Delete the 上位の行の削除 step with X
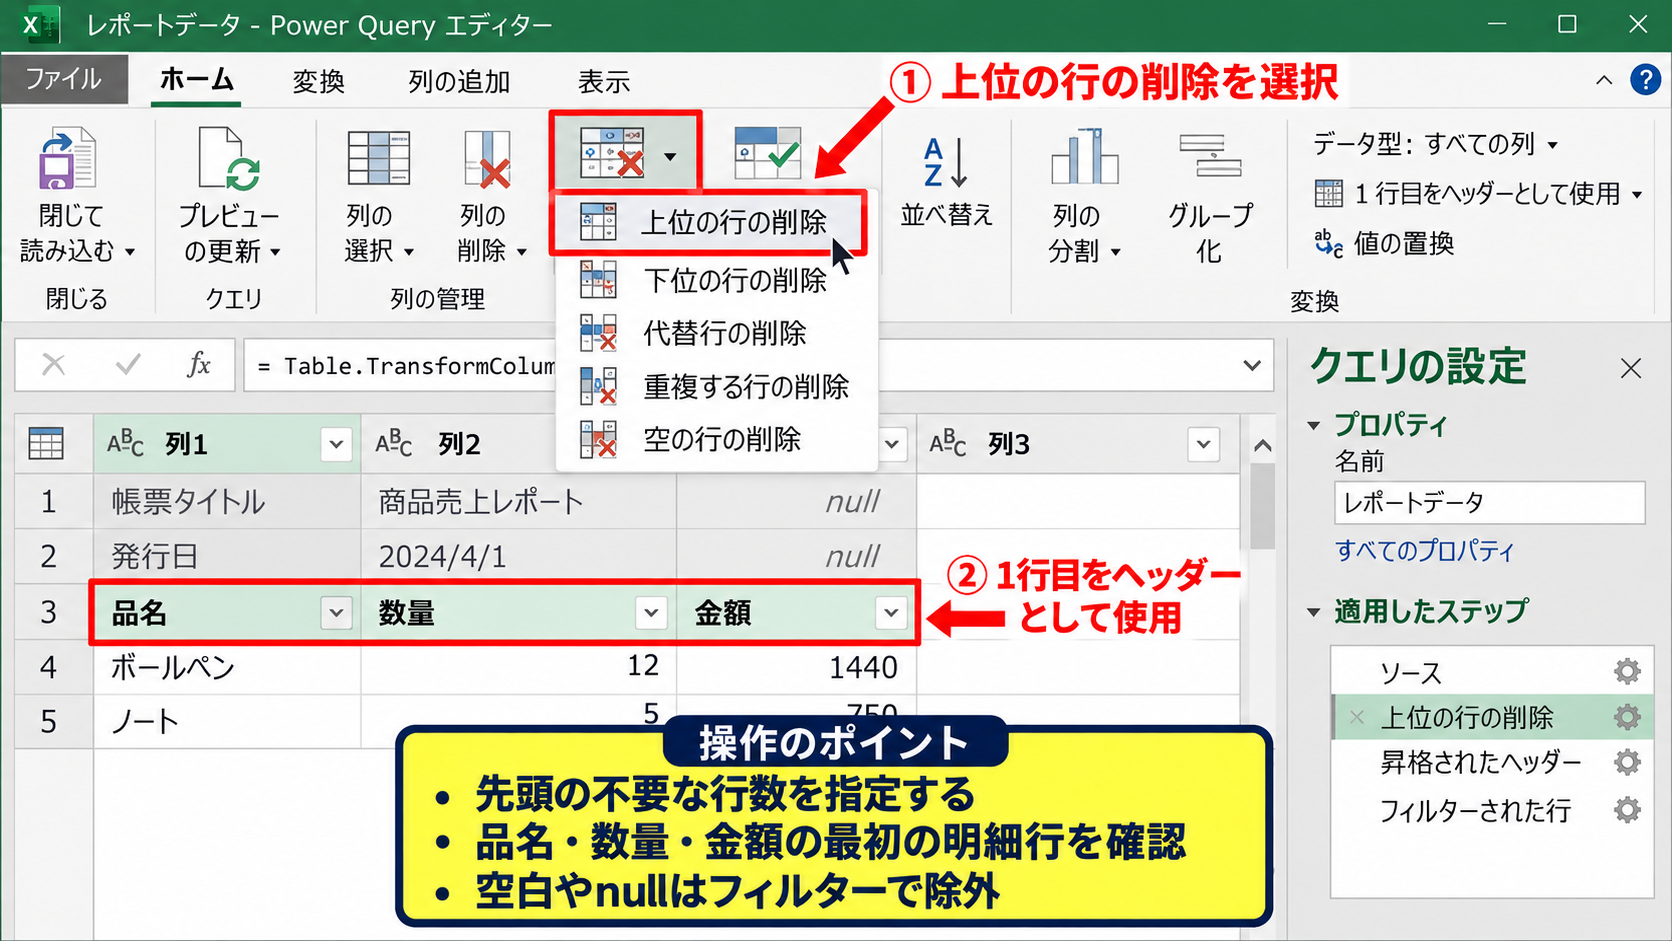This screenshot has width=1672, height=941. click(x=1357, y=717)
